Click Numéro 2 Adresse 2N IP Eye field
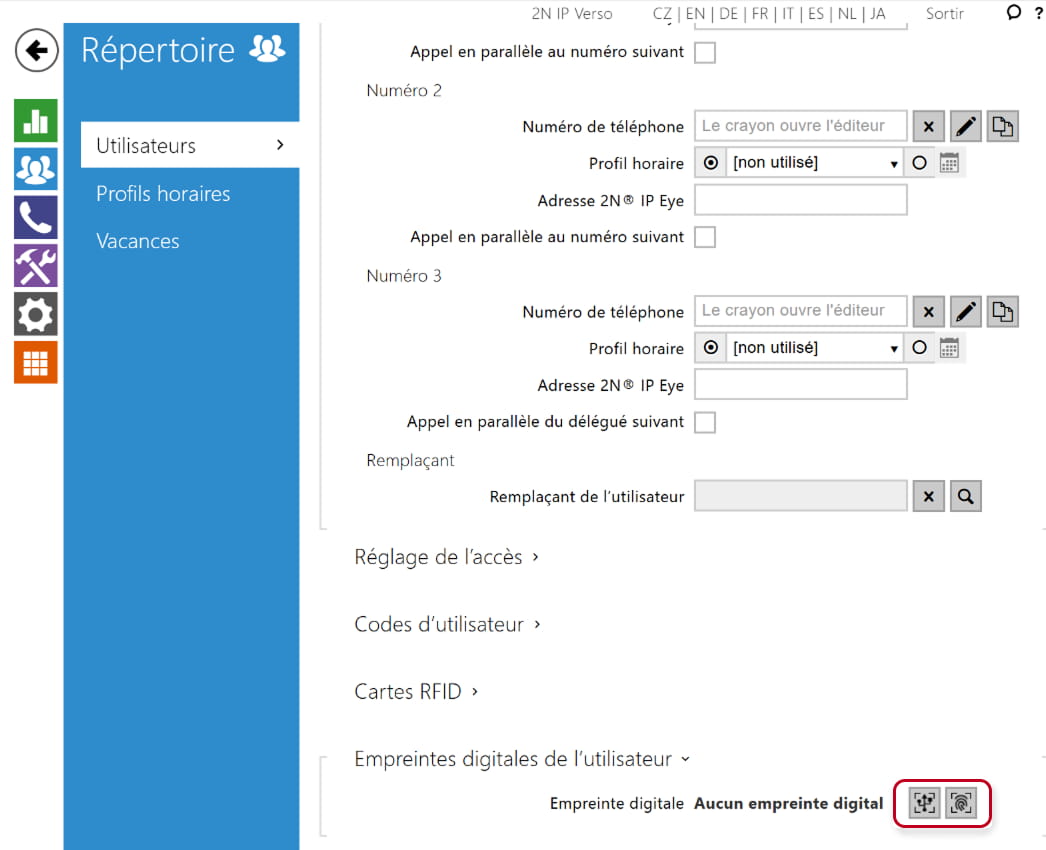 click(801, 200)
